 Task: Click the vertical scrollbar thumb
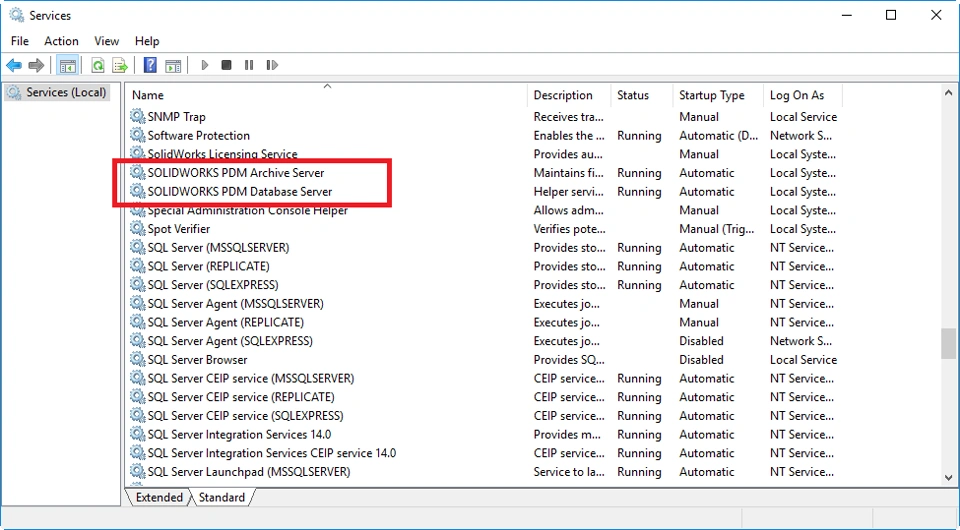click(948, 343)
